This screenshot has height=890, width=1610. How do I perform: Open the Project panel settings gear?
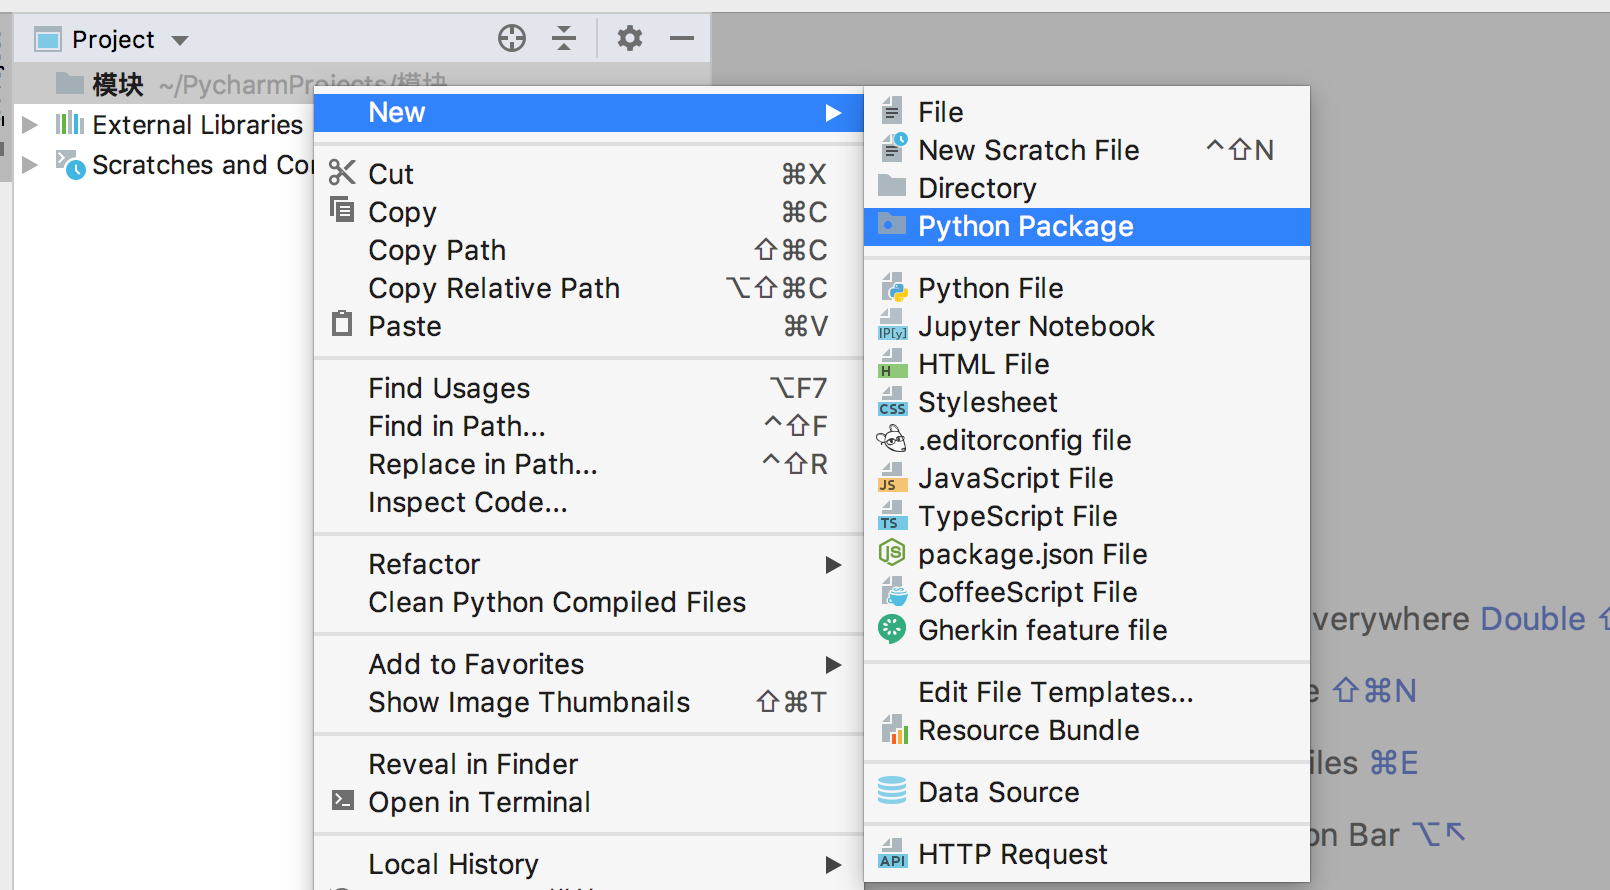tap(629, 39)
